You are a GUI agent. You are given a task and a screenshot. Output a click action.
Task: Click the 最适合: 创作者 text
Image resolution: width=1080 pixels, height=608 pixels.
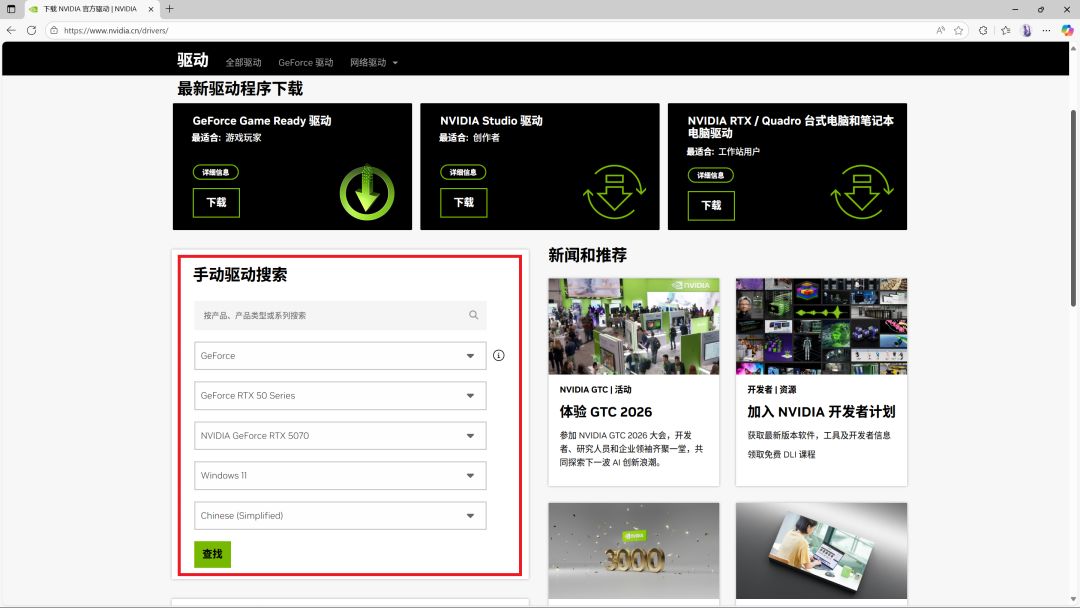(469, 138)
